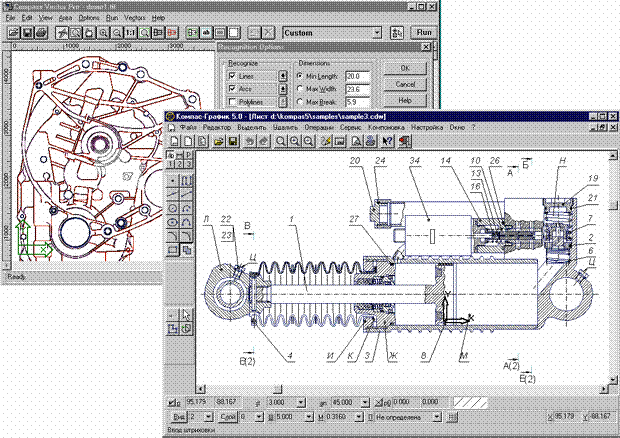Click the Max Width value field
Viewport: 620px width, 438px height.
click(357, 89)
